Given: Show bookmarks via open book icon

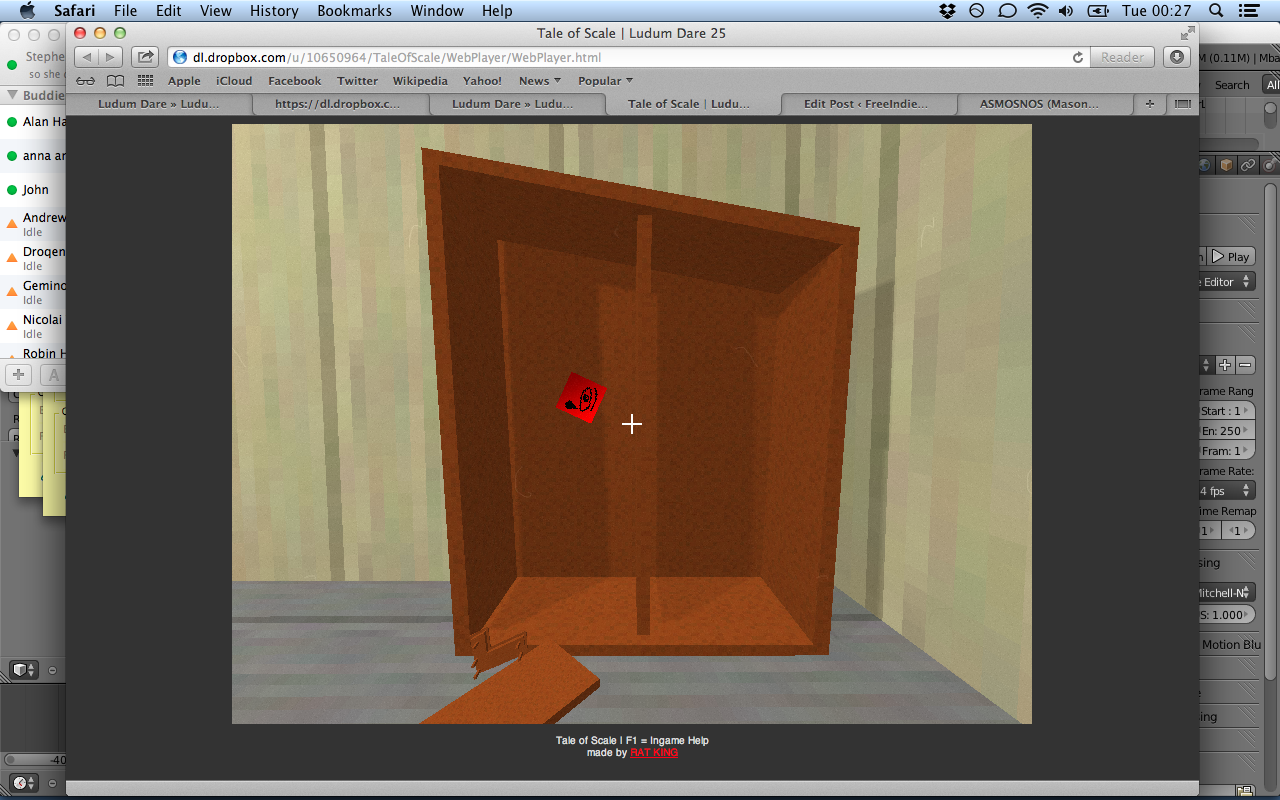Looking at the screenshot, I should tap(116, 81).
